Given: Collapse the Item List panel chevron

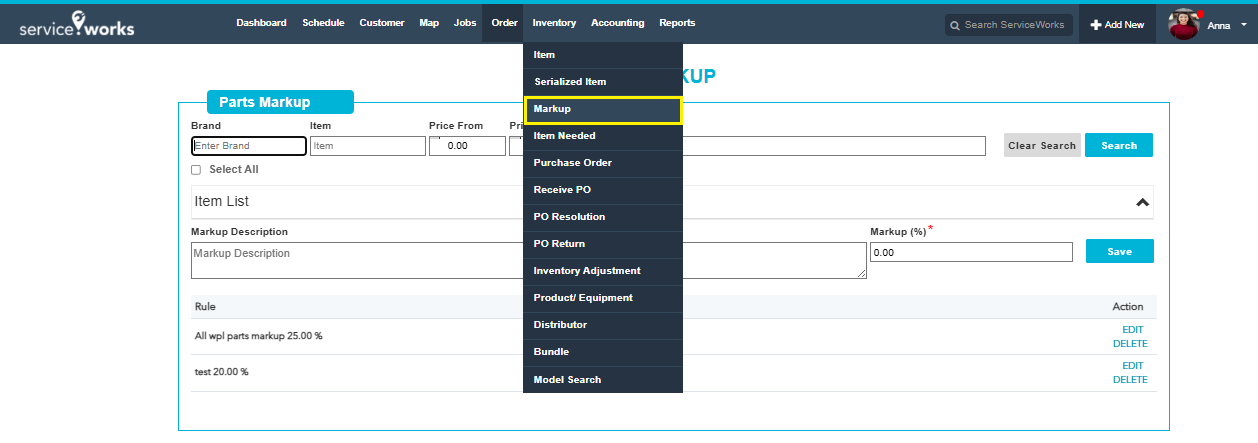Looking at the screenshot, I should point(1142,202).
